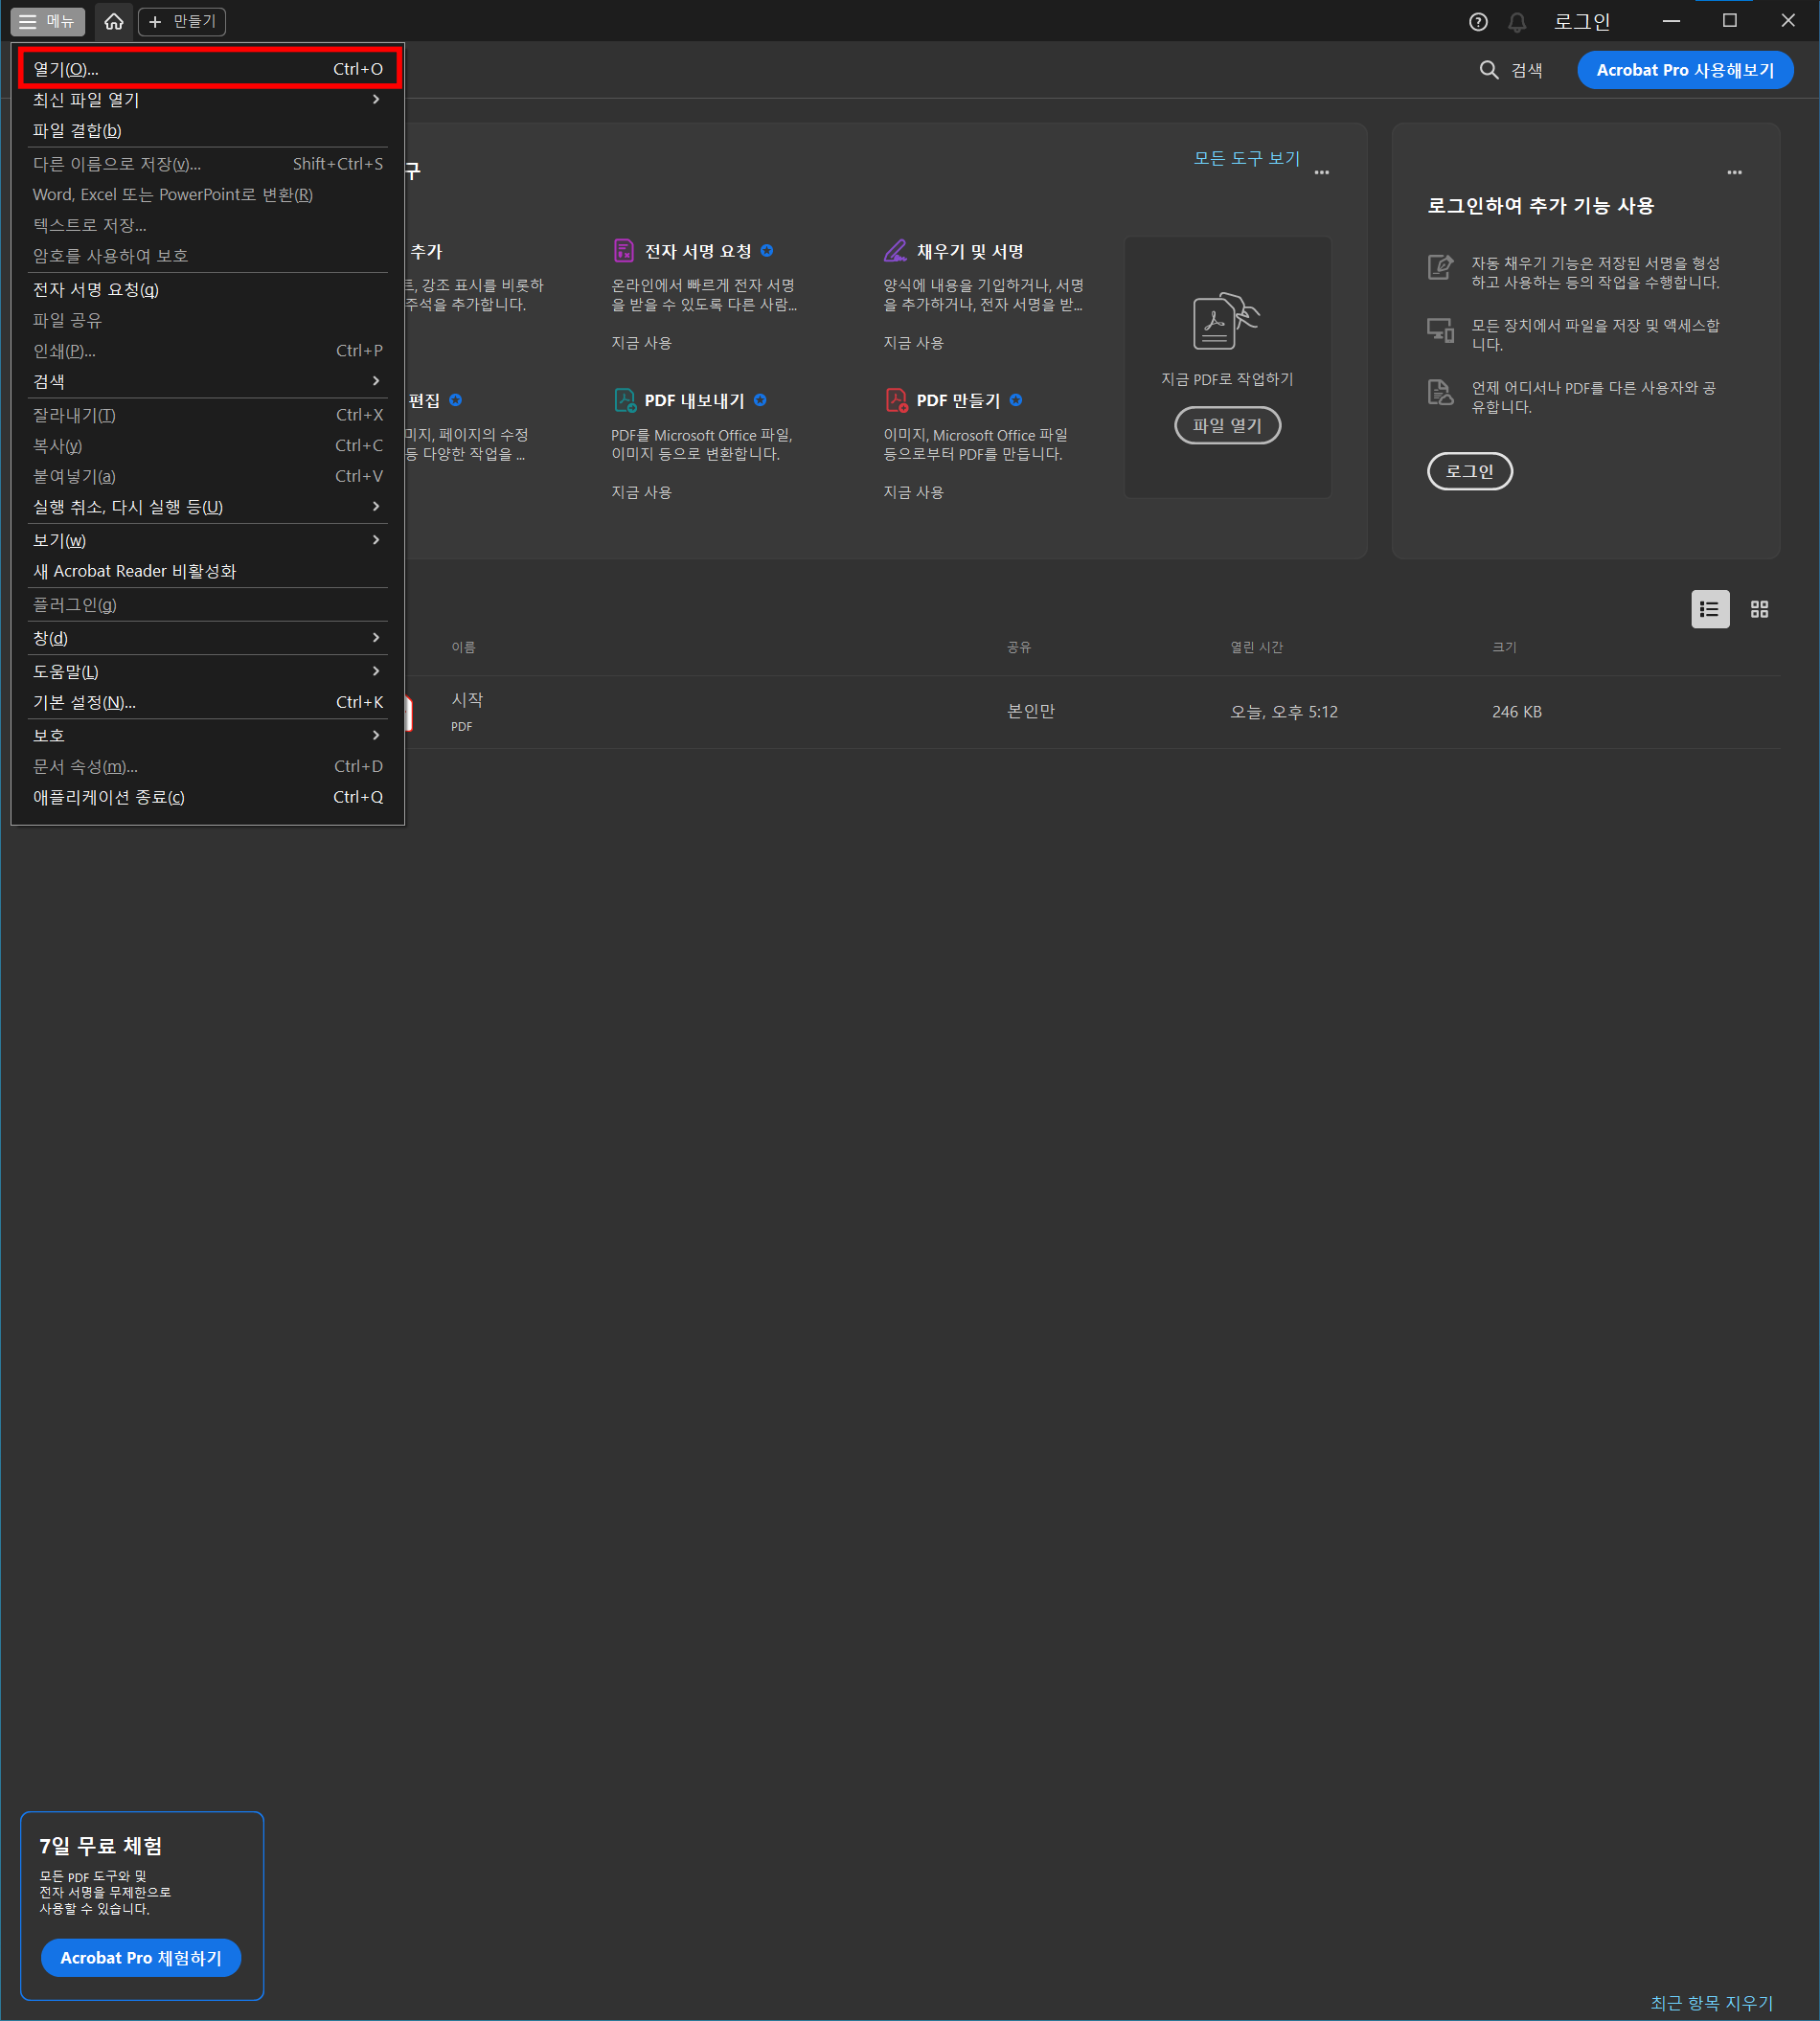
Task: Sort by 열린 시간 column header
Action: 1256,647
